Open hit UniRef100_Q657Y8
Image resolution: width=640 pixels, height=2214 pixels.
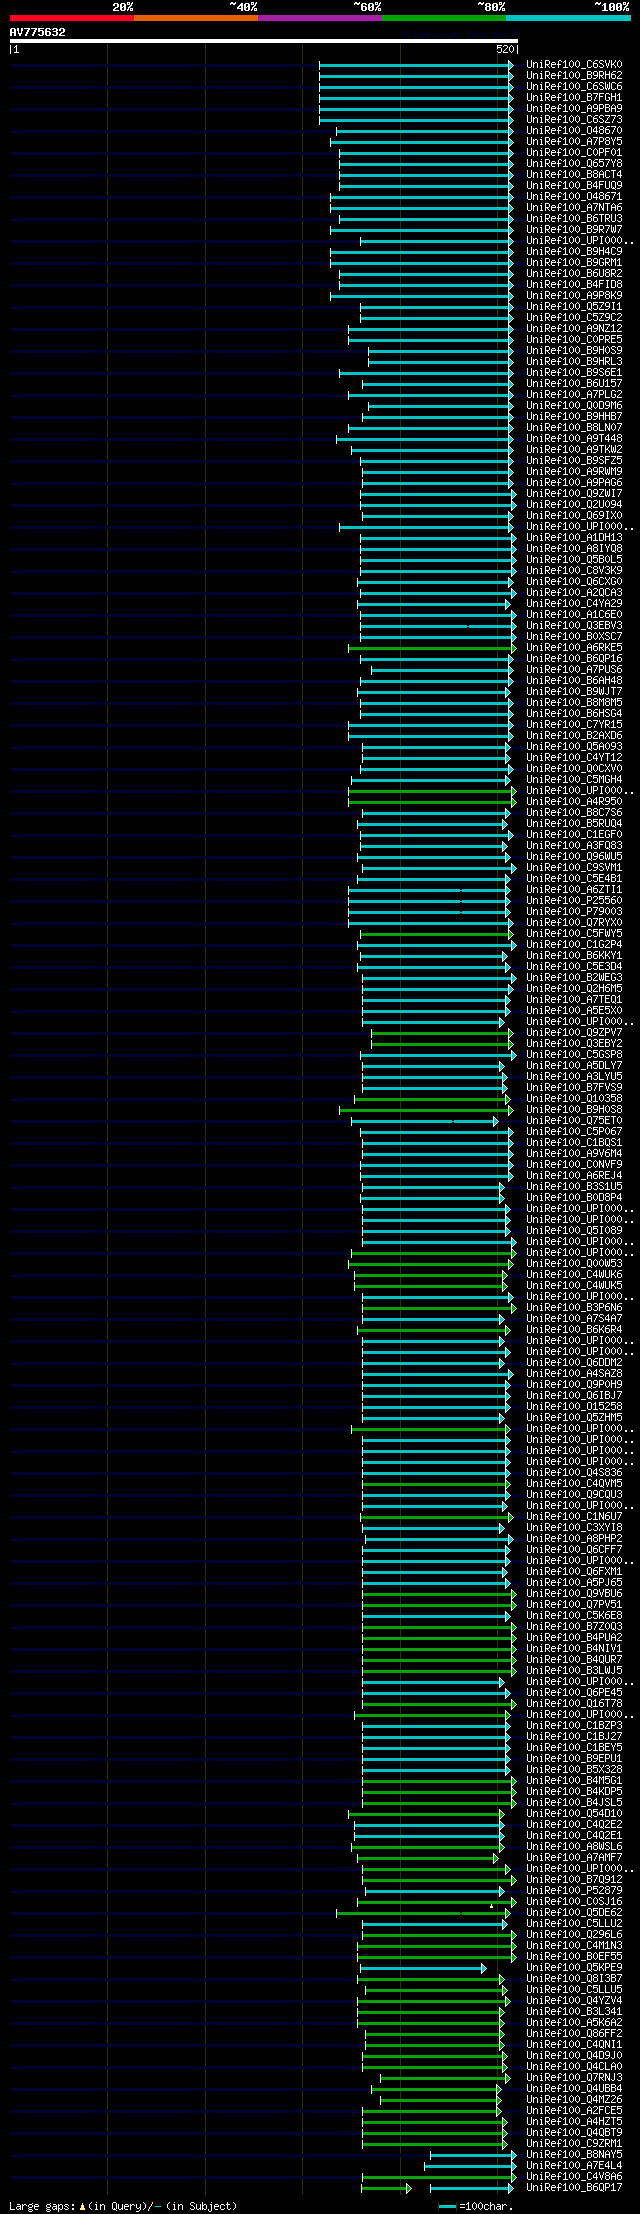pyautogui.click(x=574, y=163)
